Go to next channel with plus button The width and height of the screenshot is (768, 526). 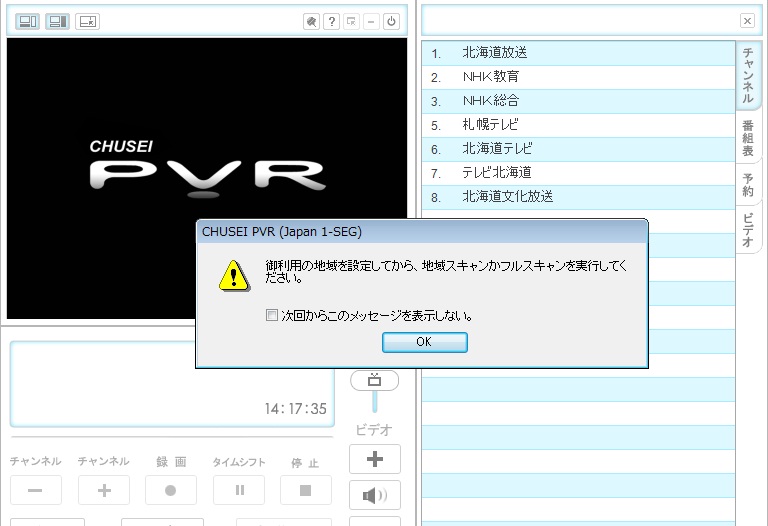pyautogui.click(x=104, y=490)
